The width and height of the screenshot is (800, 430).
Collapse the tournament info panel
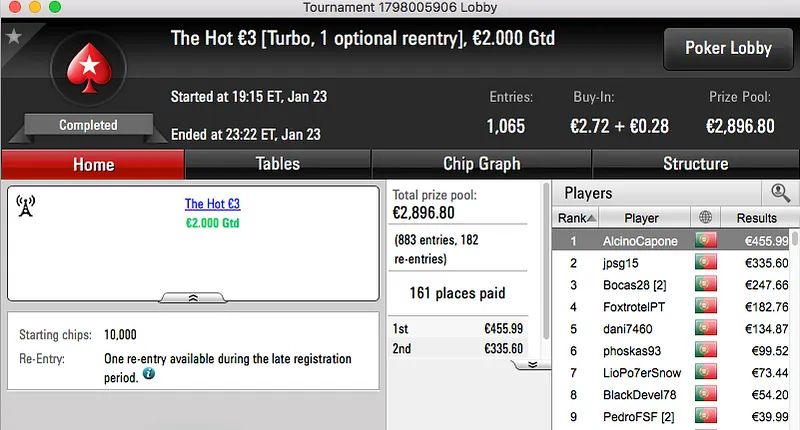pos(193,297)
